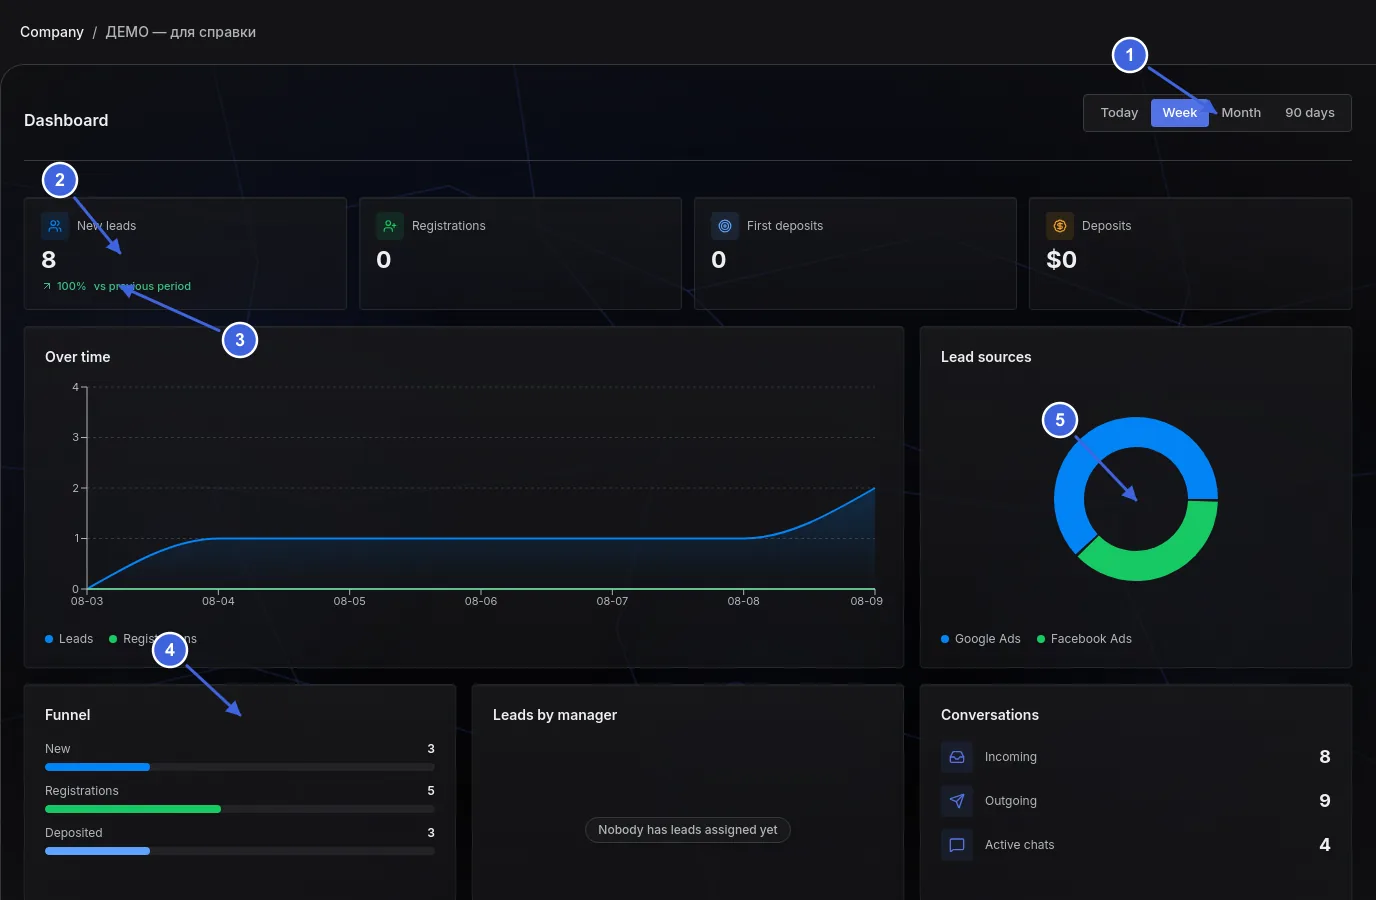Screen dimensions: 1376x900
Task: Click the 08-06 date on the chart axis
Action: click(x=481, y=601)
